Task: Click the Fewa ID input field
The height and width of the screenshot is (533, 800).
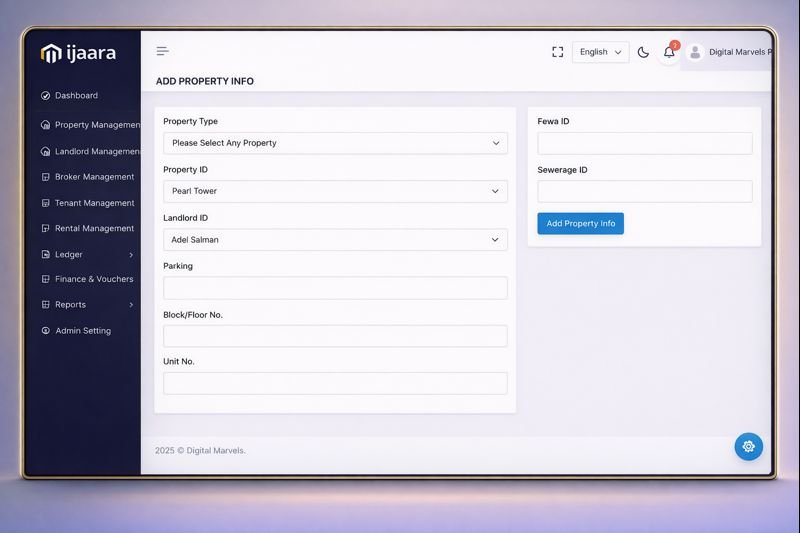Action: [x=644, y=143]
